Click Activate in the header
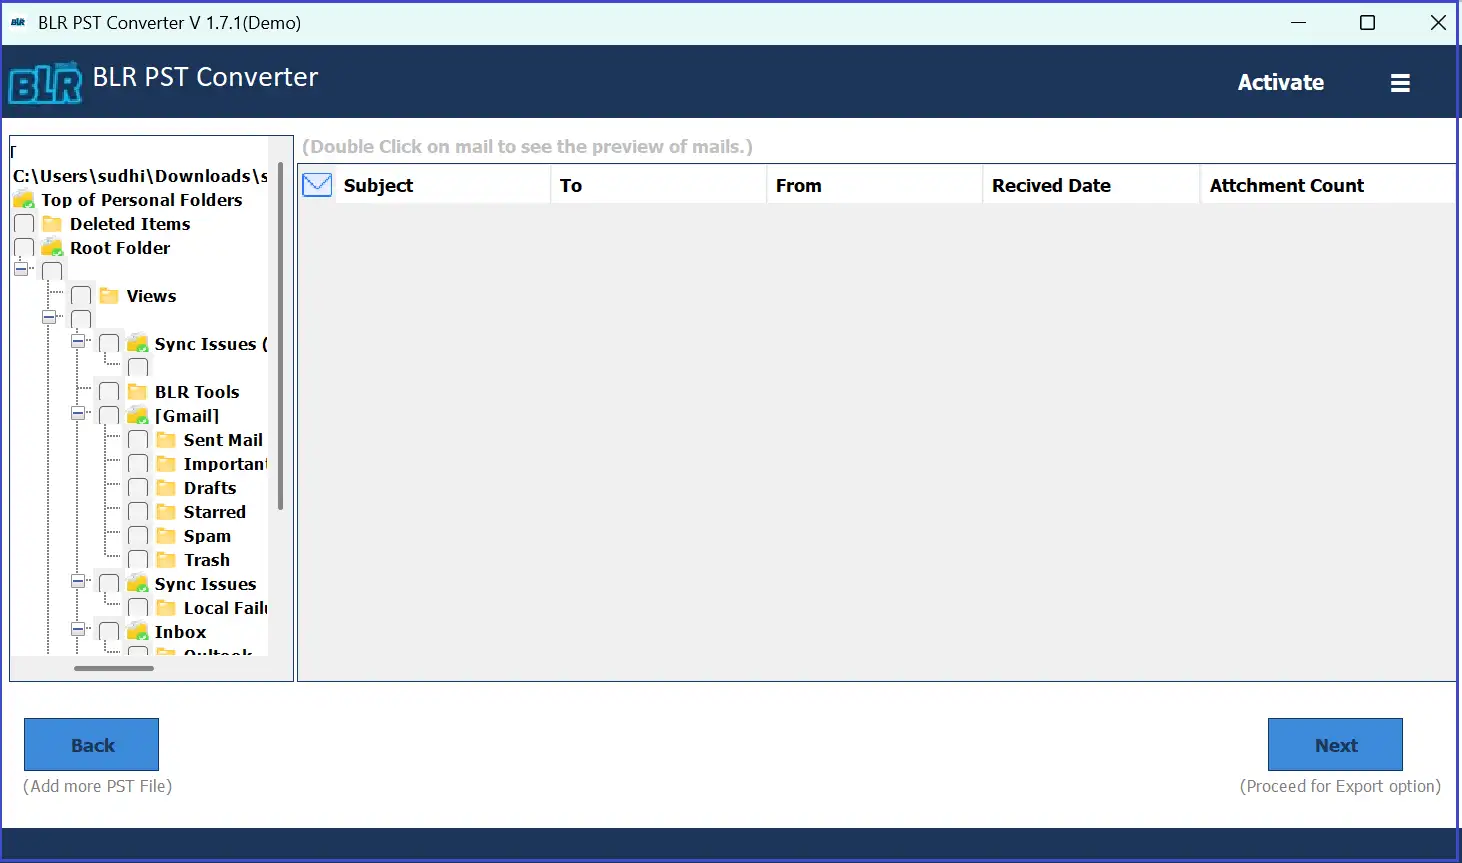 coord(1281,82)
